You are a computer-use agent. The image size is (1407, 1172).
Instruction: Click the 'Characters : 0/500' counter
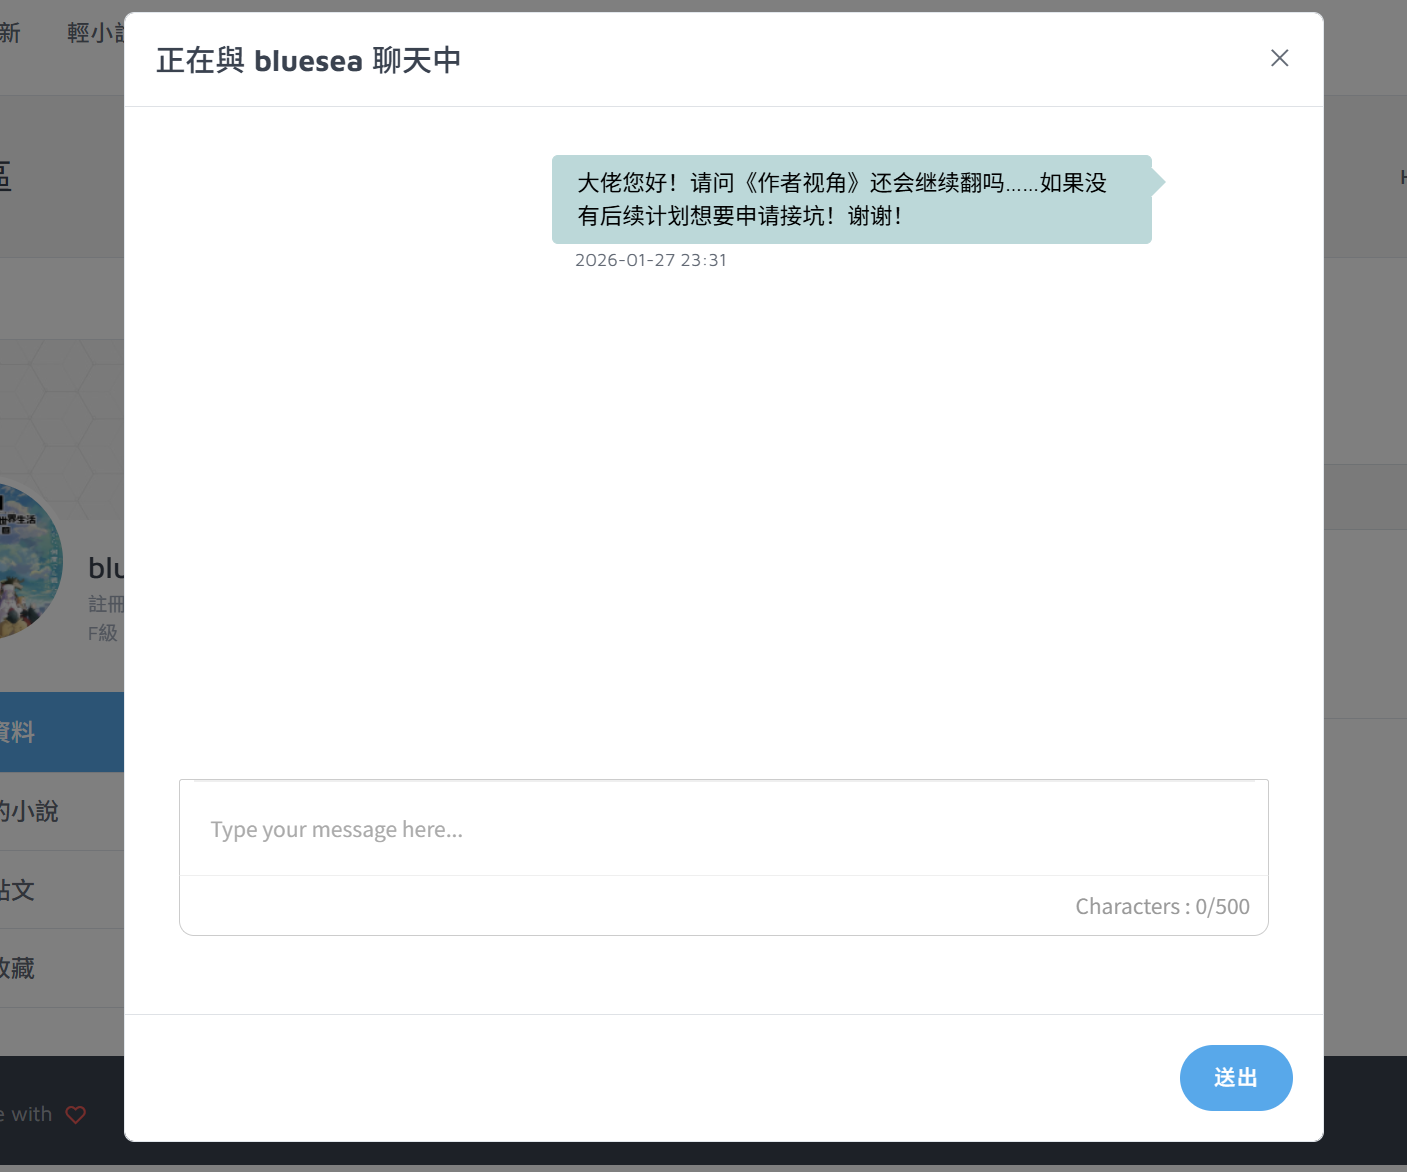click(1162, 906)
